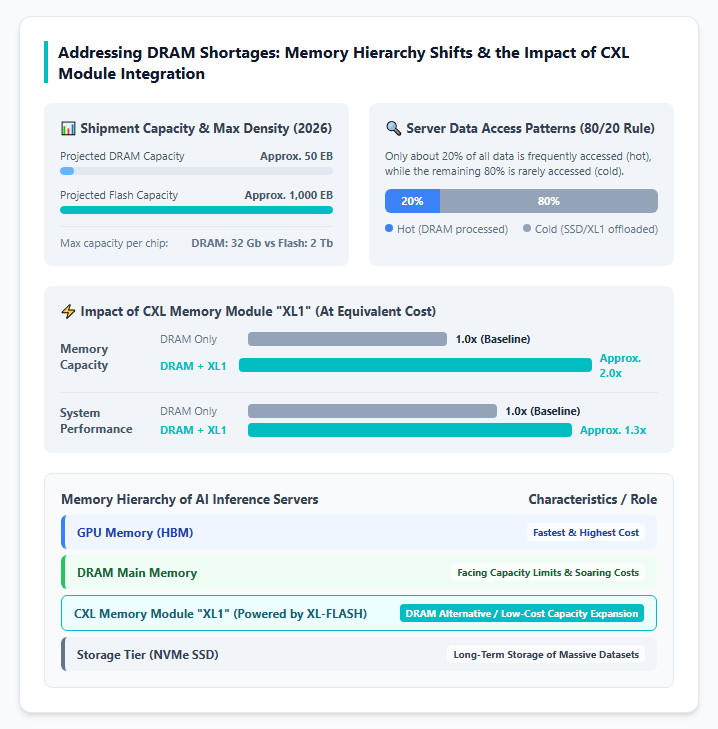The height and width of the screenshot is (729, 718).
Task: Click the 1.0x (Baseline) label under Memory Capacity
Action: 493,339
